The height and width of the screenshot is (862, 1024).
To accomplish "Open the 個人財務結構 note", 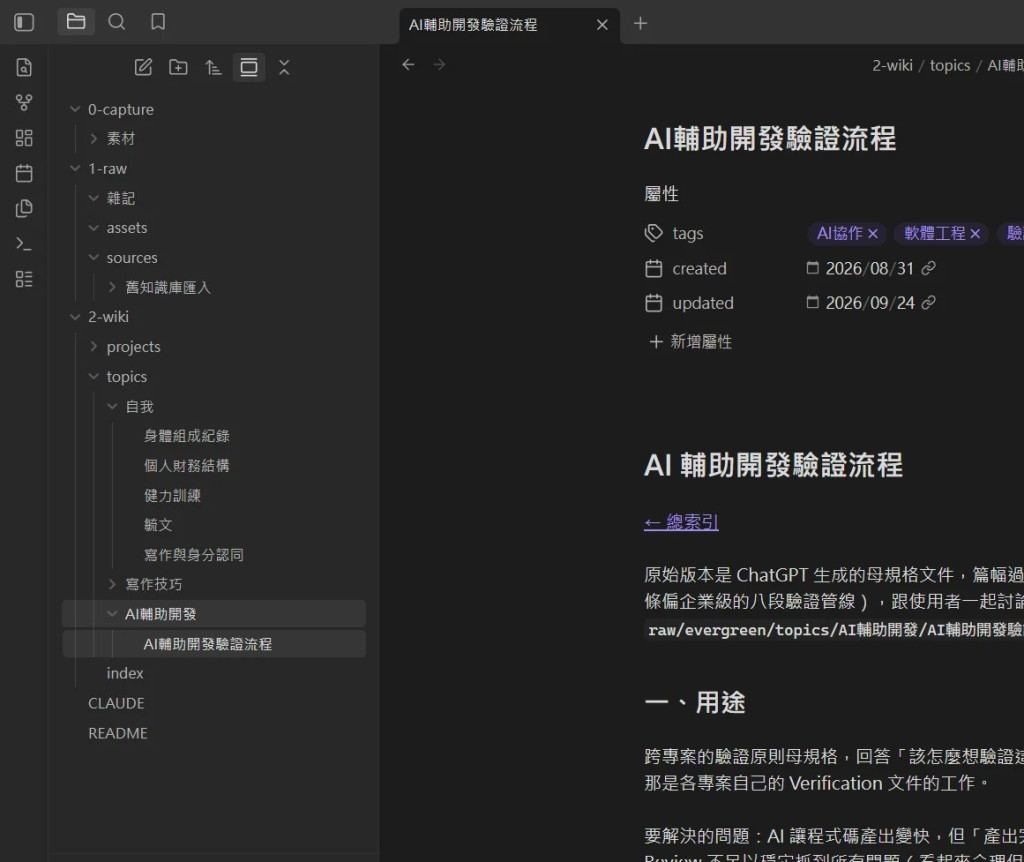I will (187, 466).
